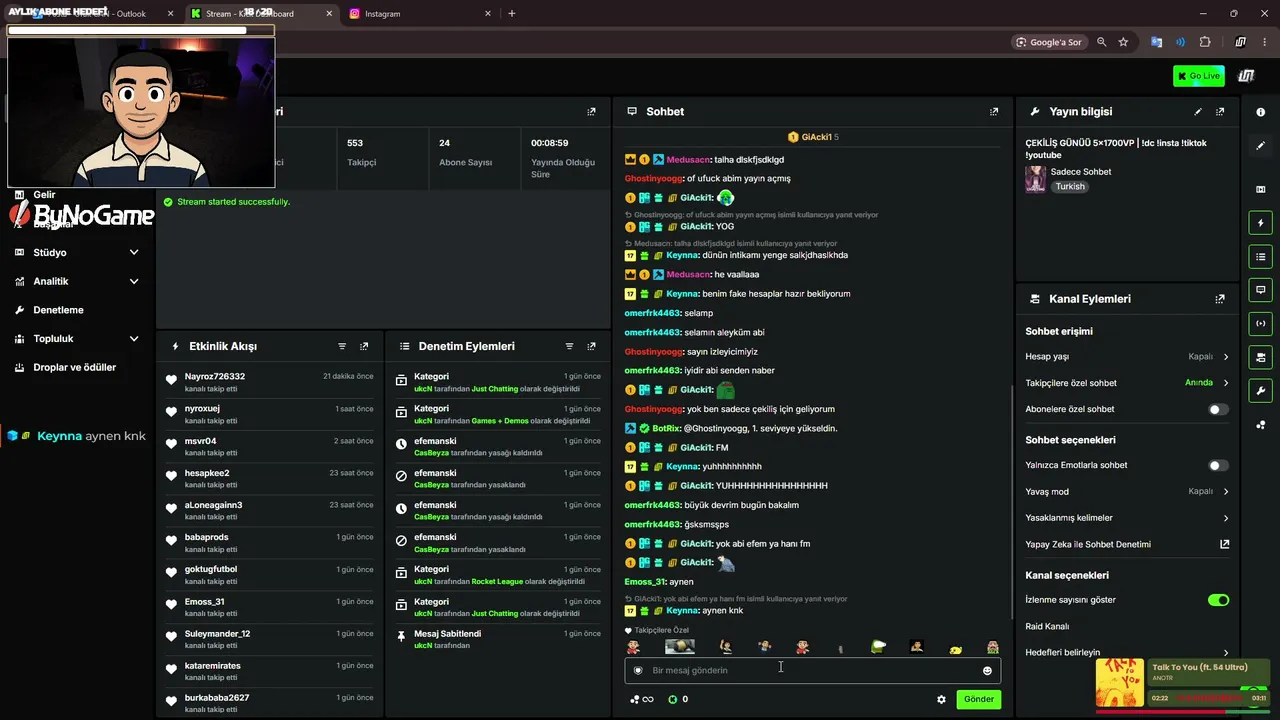Image resolution: width=1280 pixels, height=720 pixels.
Task: Open Droplar ve ödüller in sidebar
Action: click(x=77, y=367)
